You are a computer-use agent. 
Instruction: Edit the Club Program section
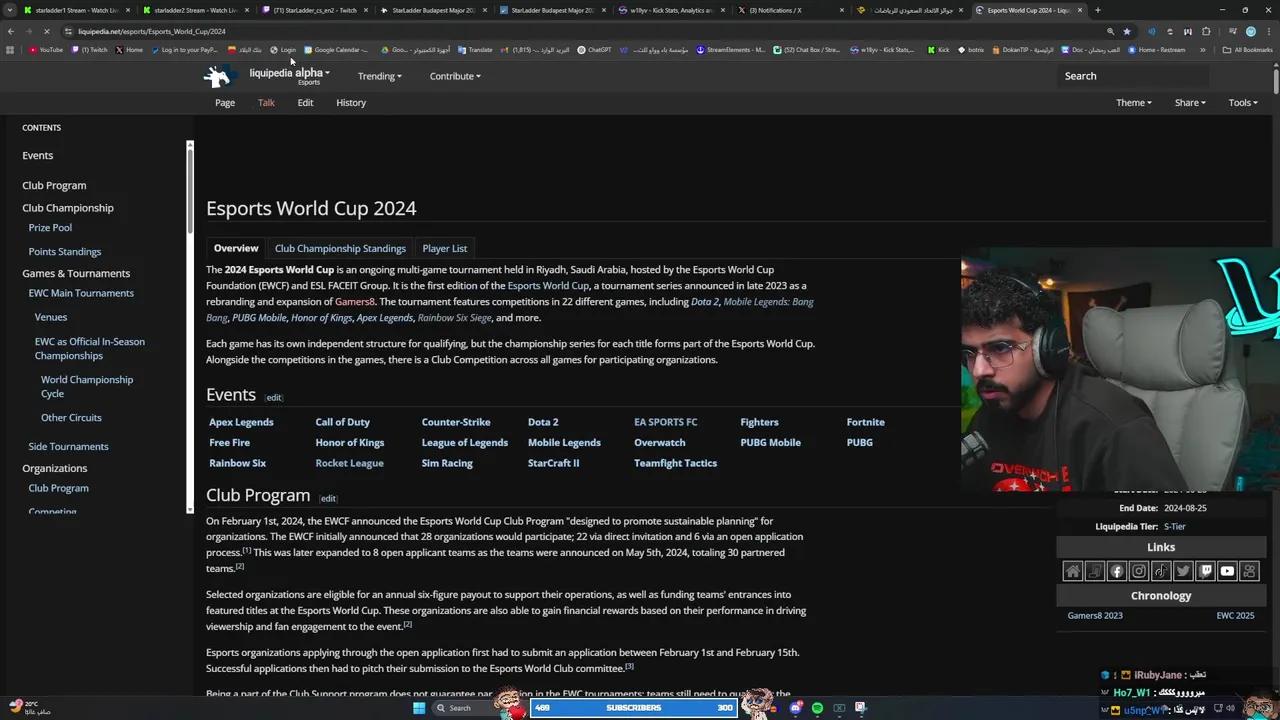[327, 498]
